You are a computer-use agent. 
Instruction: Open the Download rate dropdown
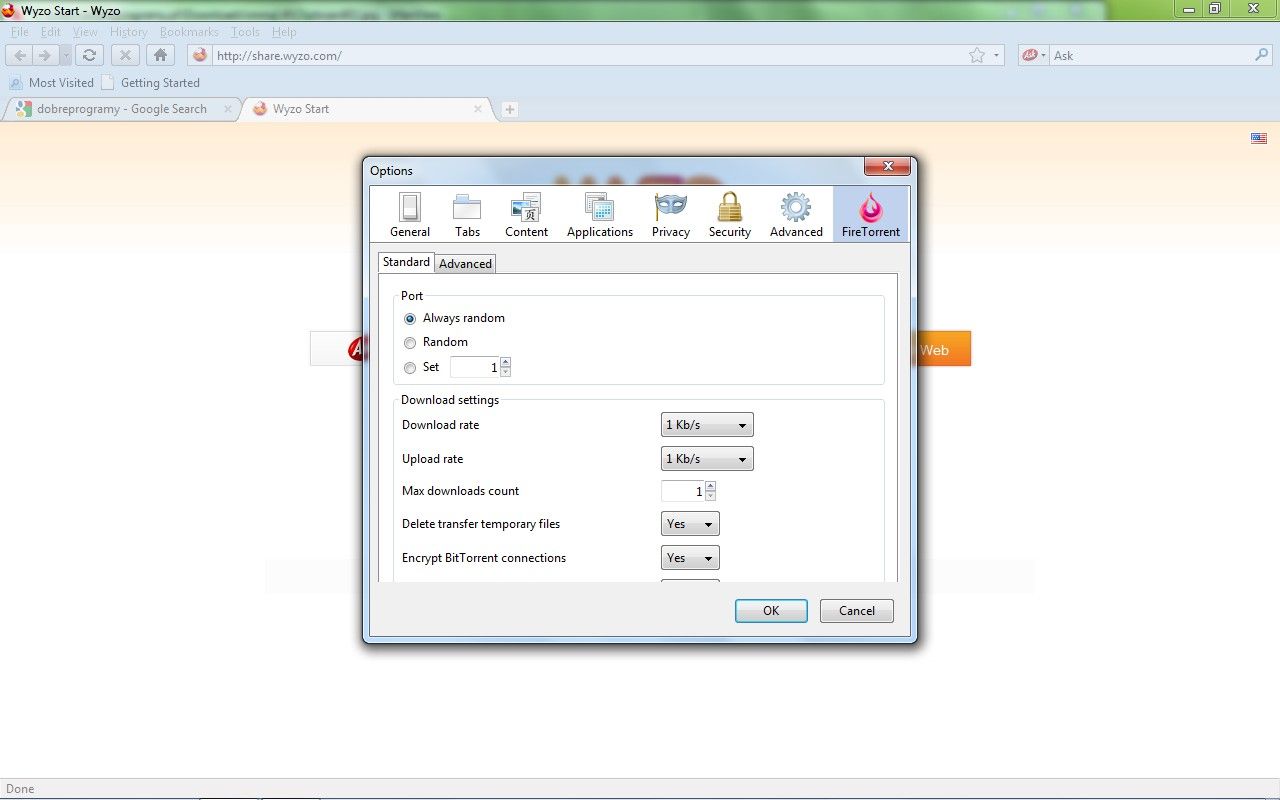click(x=707, y=425)
